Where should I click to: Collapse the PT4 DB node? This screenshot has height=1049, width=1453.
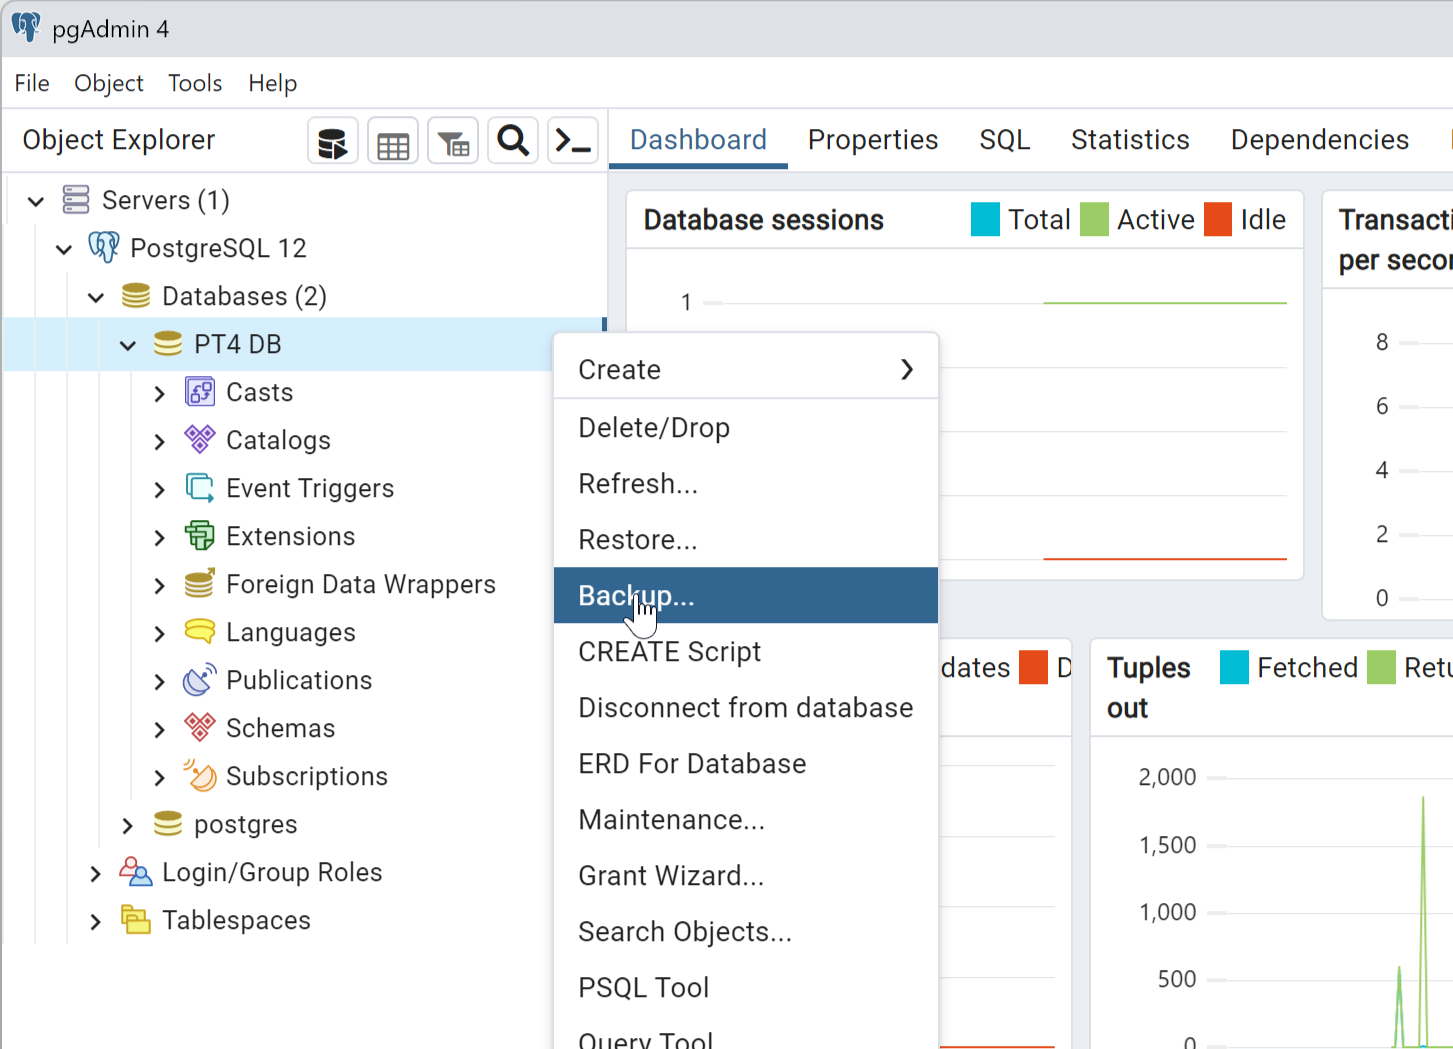(x=128, y=345)
